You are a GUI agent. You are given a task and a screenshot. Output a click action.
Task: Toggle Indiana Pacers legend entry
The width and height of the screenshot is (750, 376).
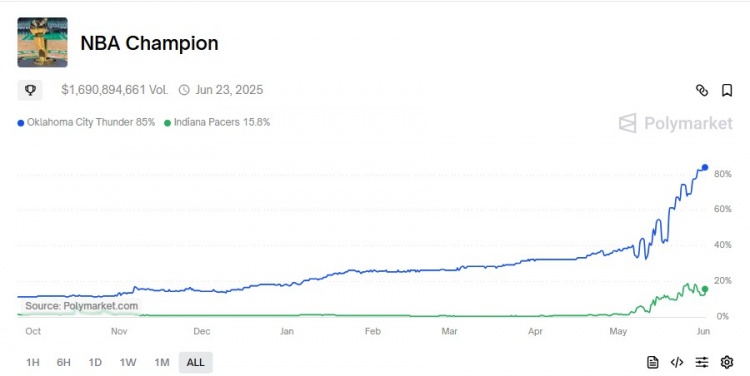point(217,122)
